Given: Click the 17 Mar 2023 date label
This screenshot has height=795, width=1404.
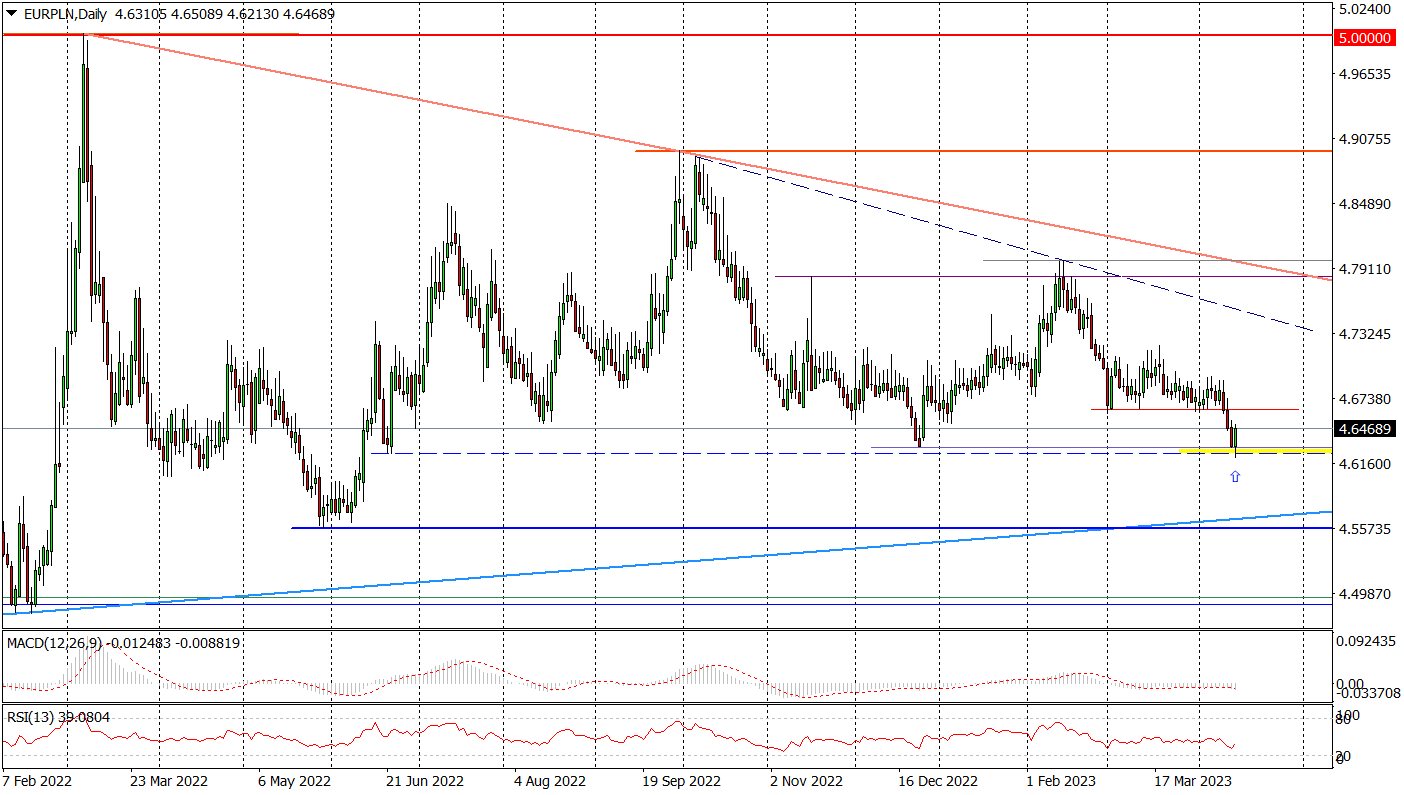Looking at the screenshot, I should coord(1193,780).
